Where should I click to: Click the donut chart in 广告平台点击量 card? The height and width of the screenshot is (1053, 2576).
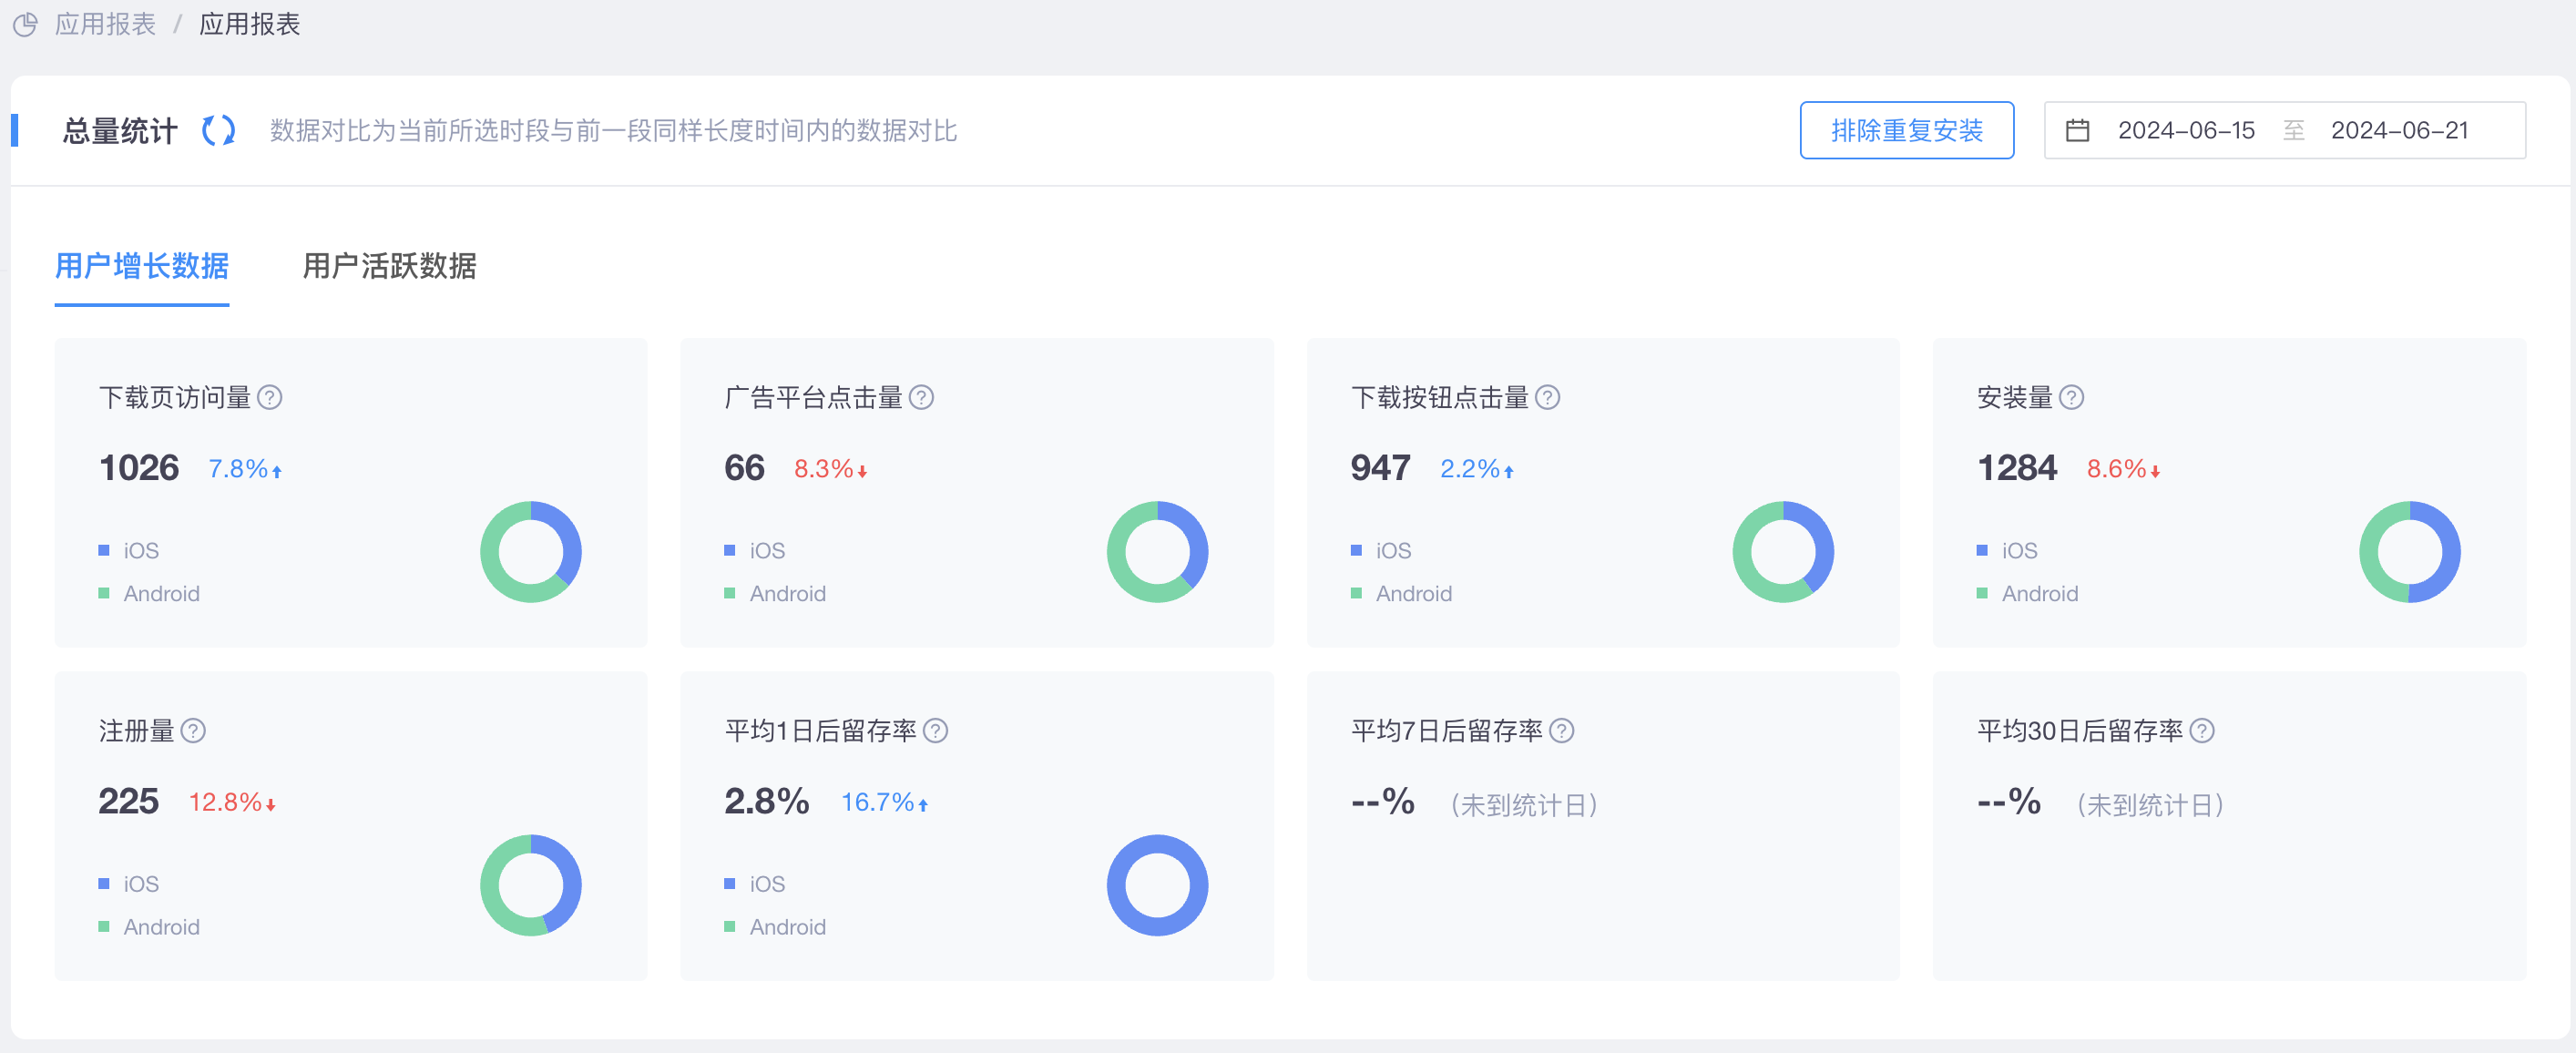tap(1157, 551)
